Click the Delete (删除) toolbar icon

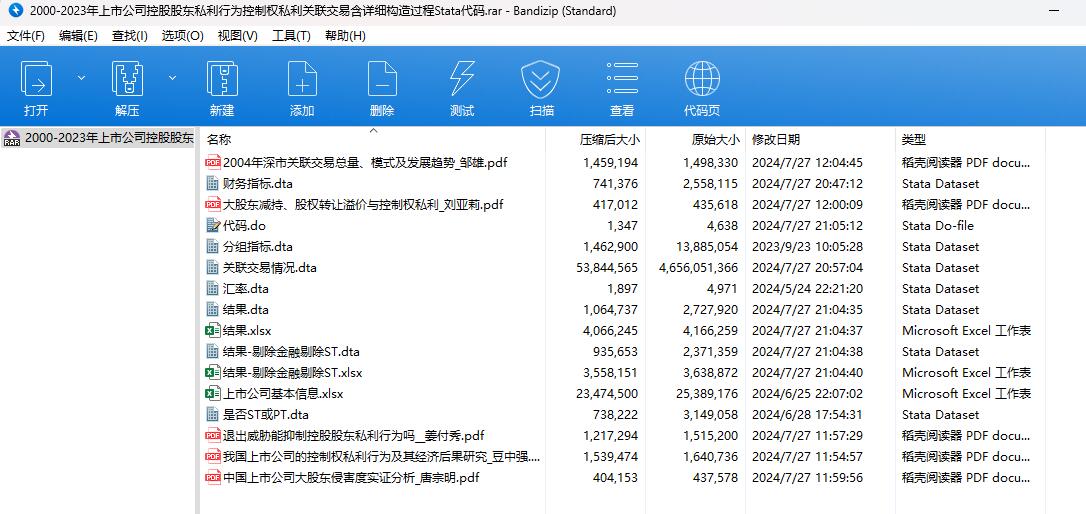[382, 78]
